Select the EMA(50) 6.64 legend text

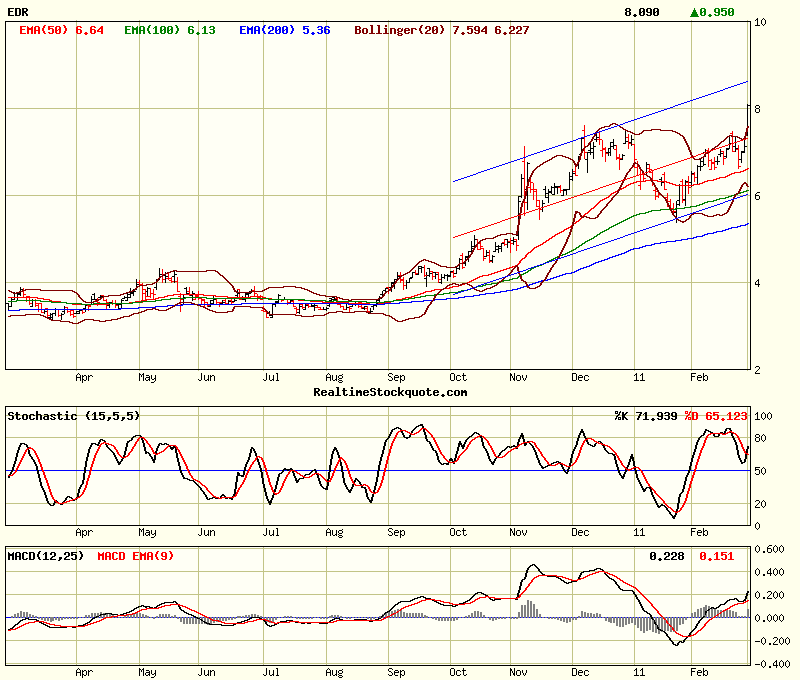click(61, 30)
